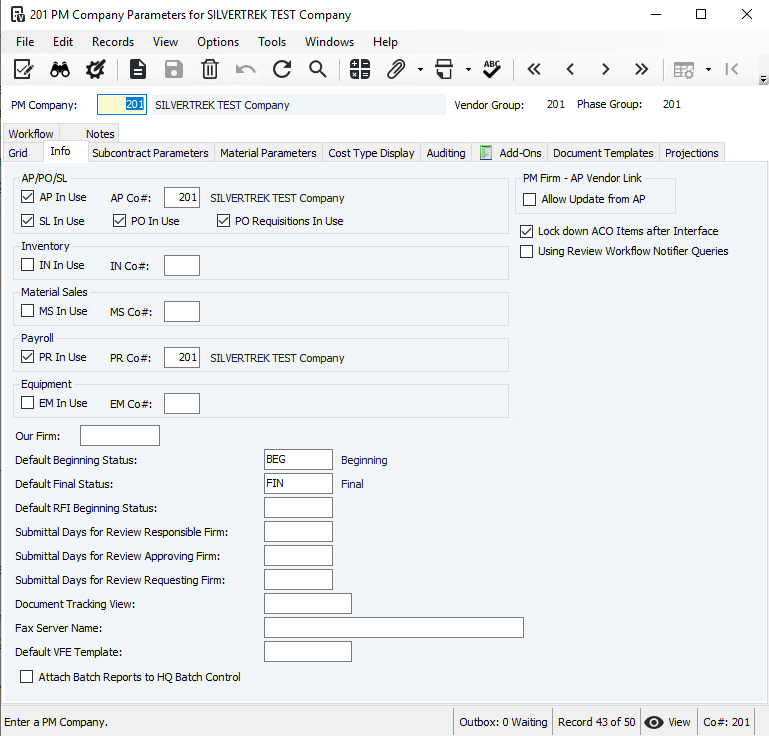Open the Tools menu
769x736 pixels.
(272, 42)
